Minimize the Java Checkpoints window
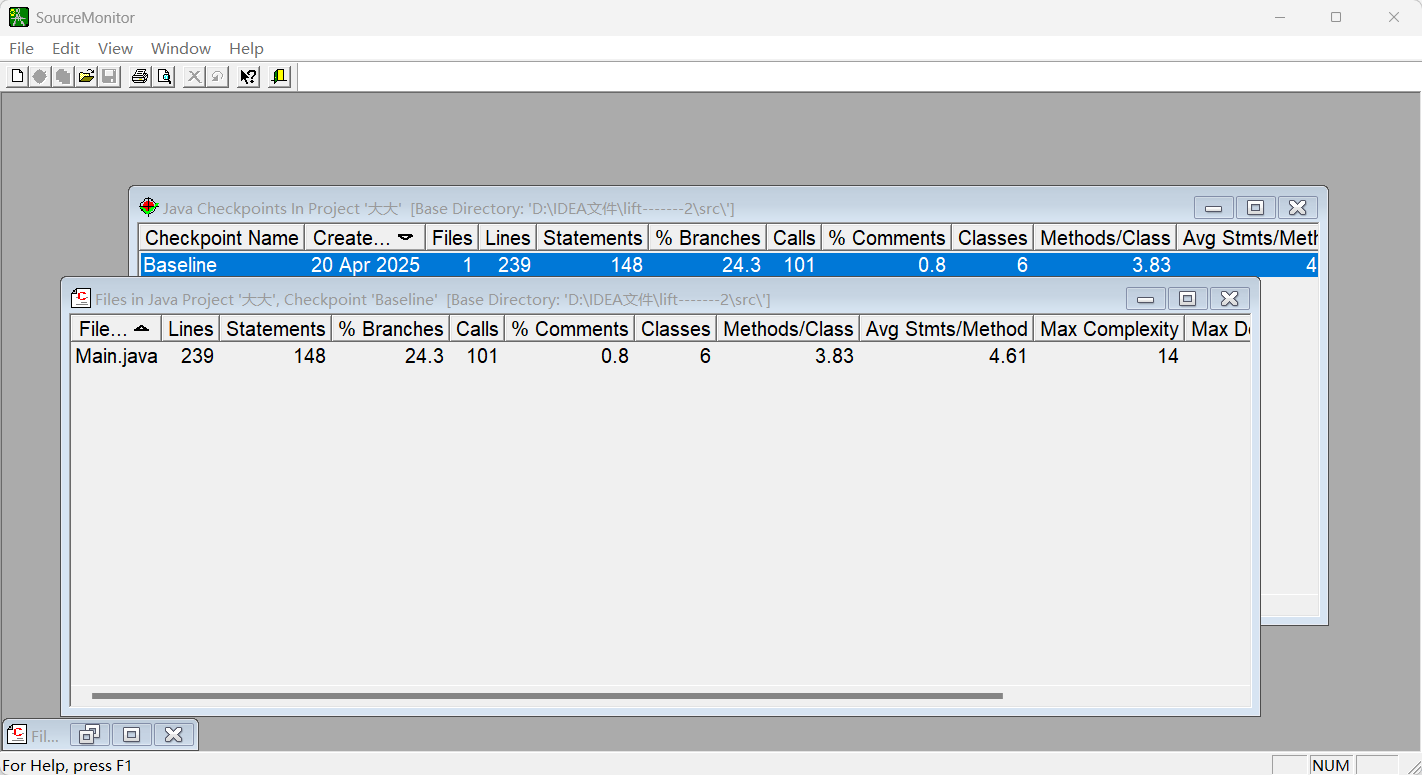Screen dimensions: 1422x775 pyautogui.click(x=1213, y=208)
